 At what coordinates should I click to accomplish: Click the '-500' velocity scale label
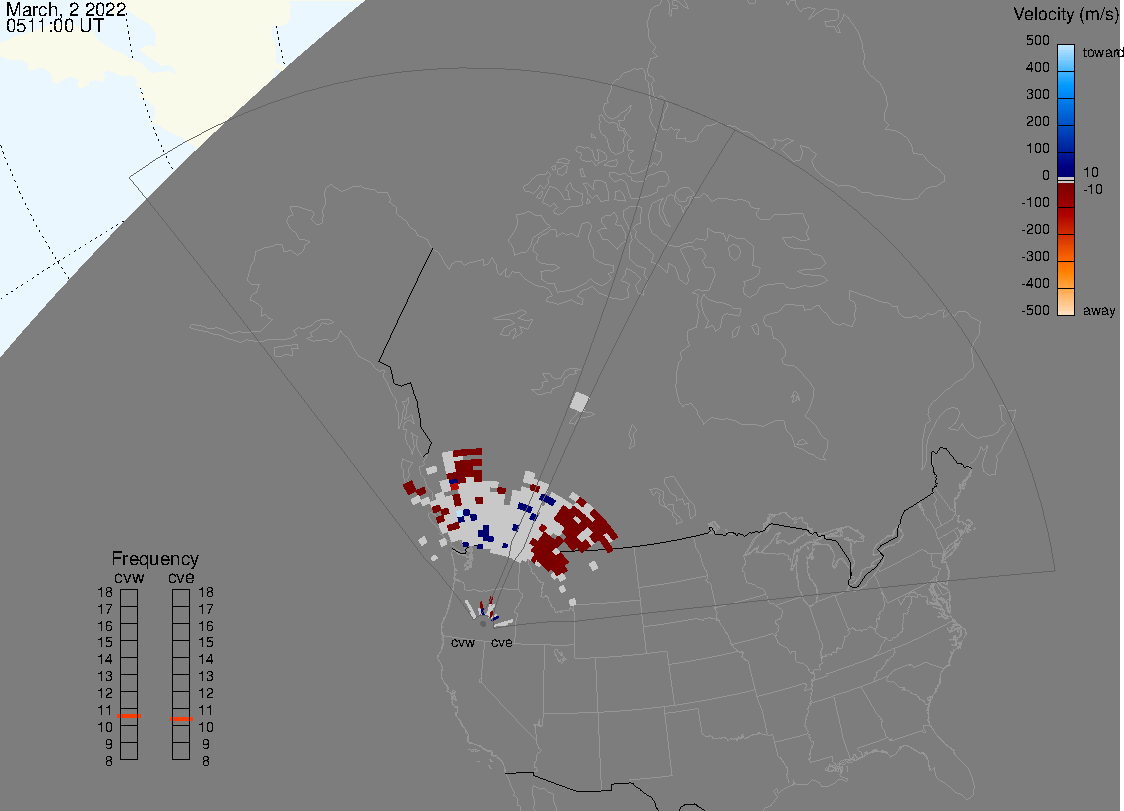(x=1035, y=310)
